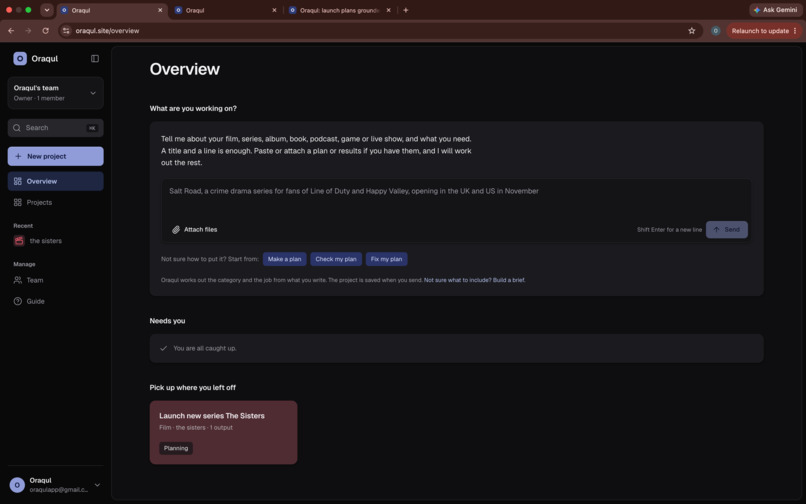Close the first Oraqul tab

[160, 10]
